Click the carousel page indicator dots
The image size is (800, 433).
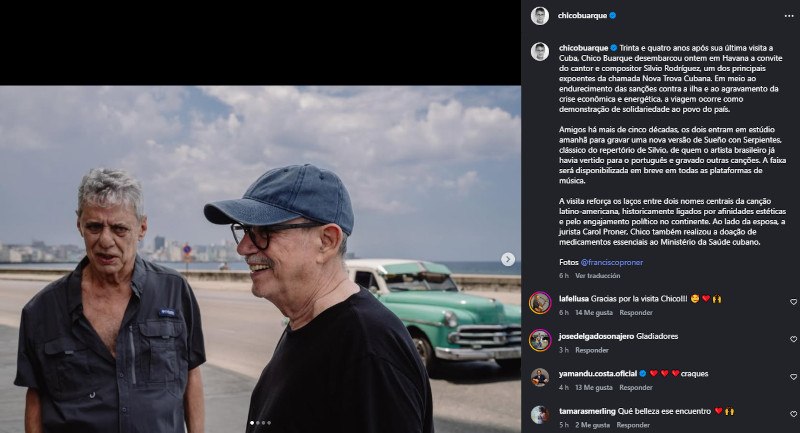coord(260,423)
